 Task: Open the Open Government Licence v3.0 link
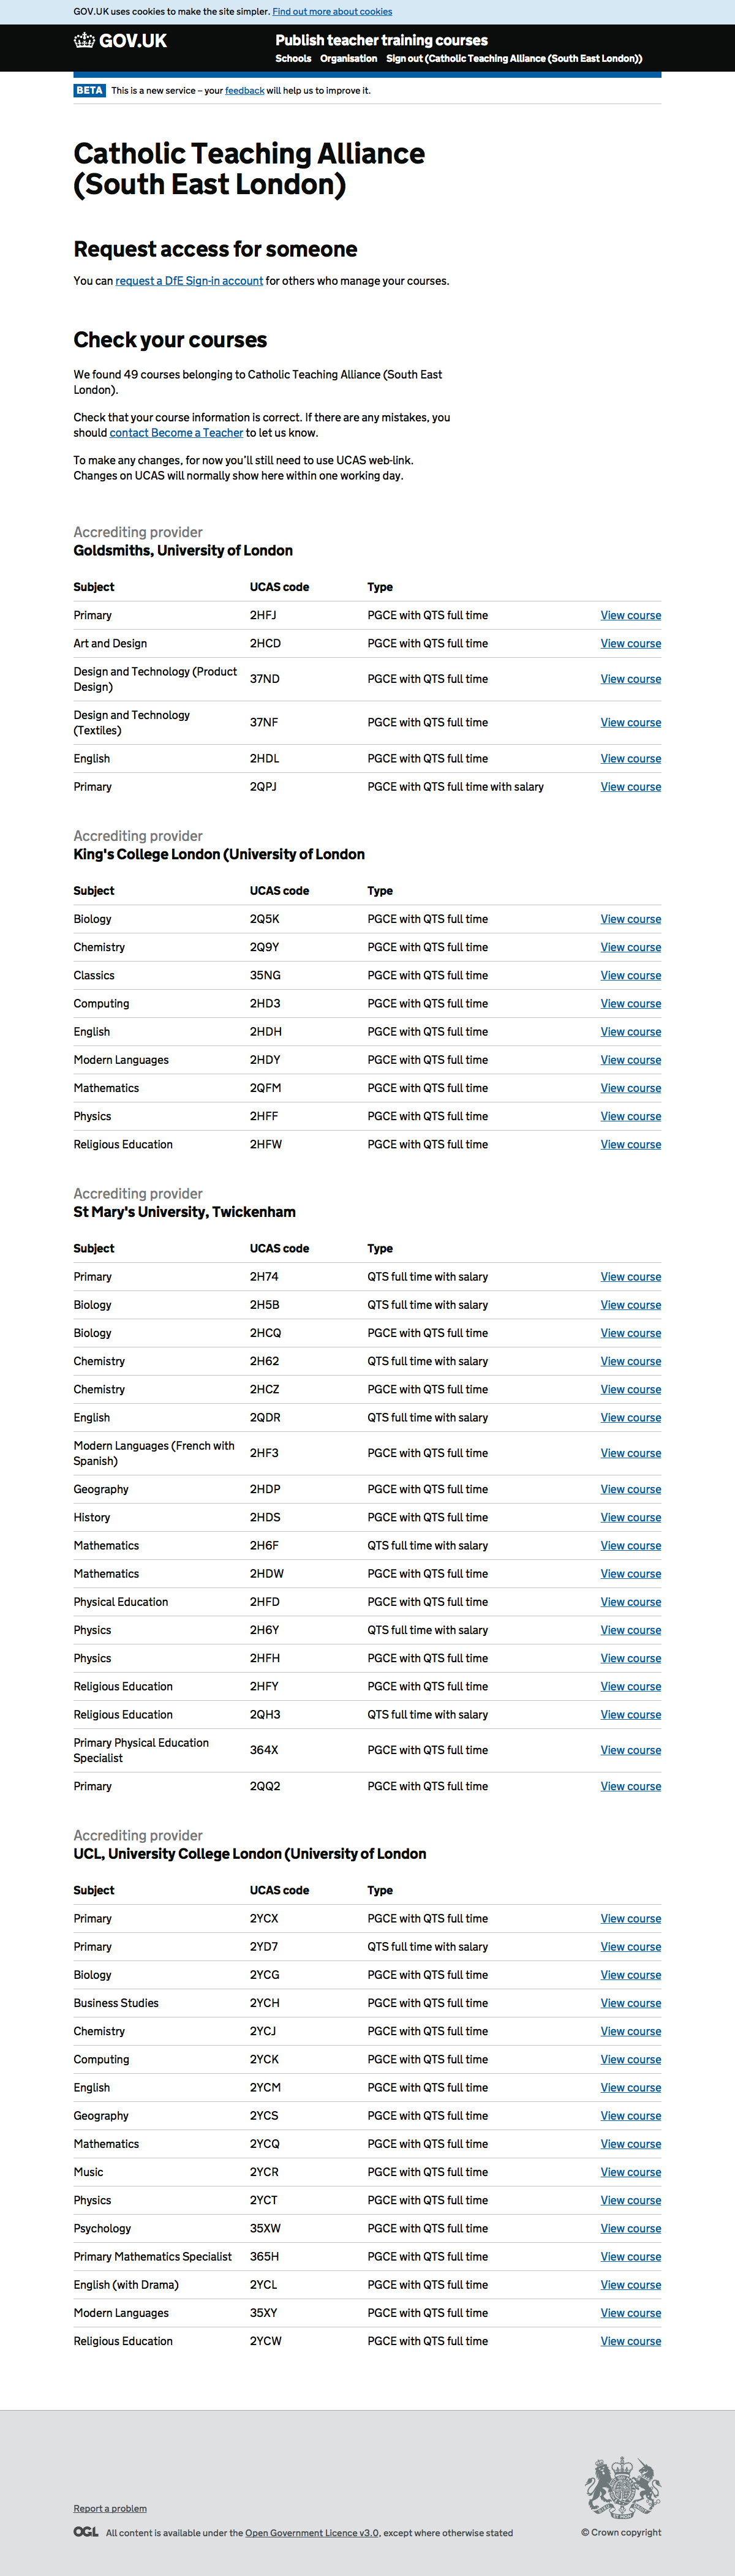[x=312, y=2533]
